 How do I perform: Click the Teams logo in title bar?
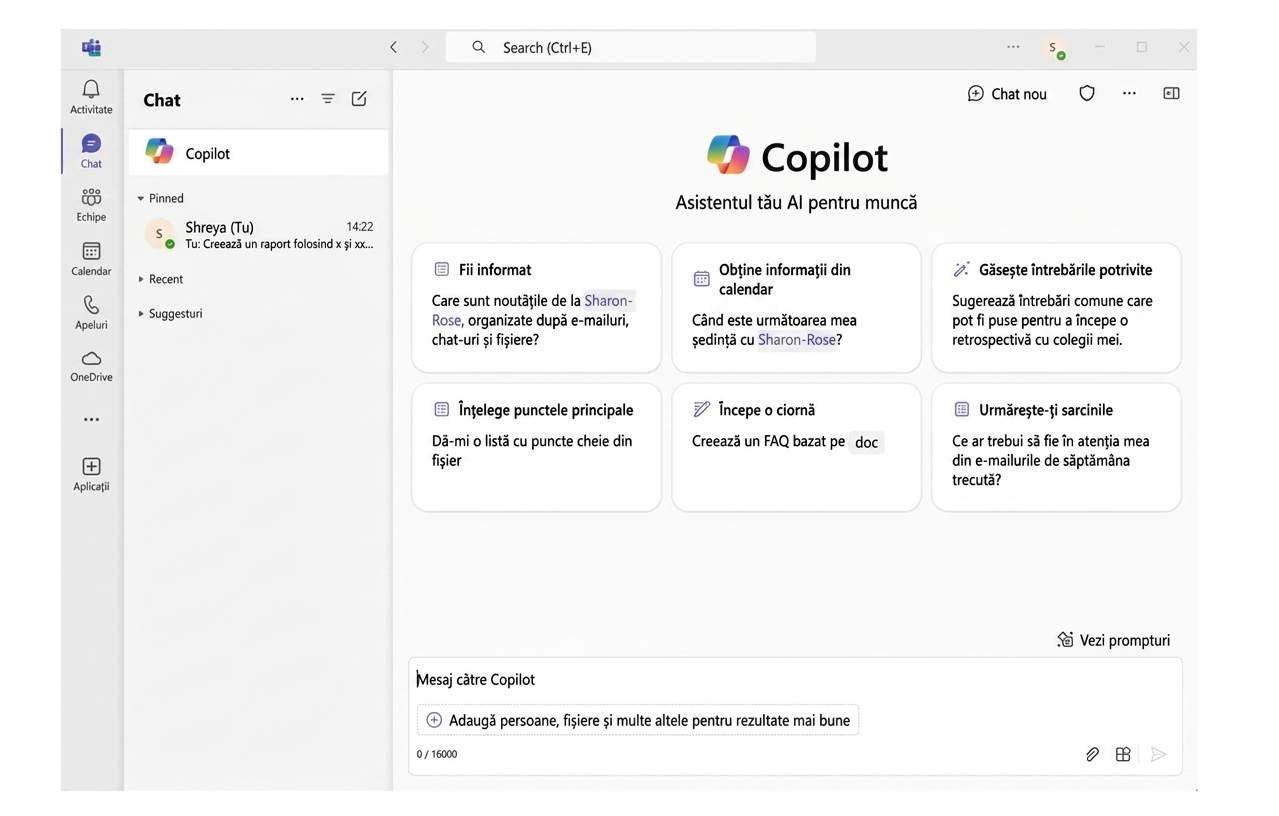click(91, 47)
